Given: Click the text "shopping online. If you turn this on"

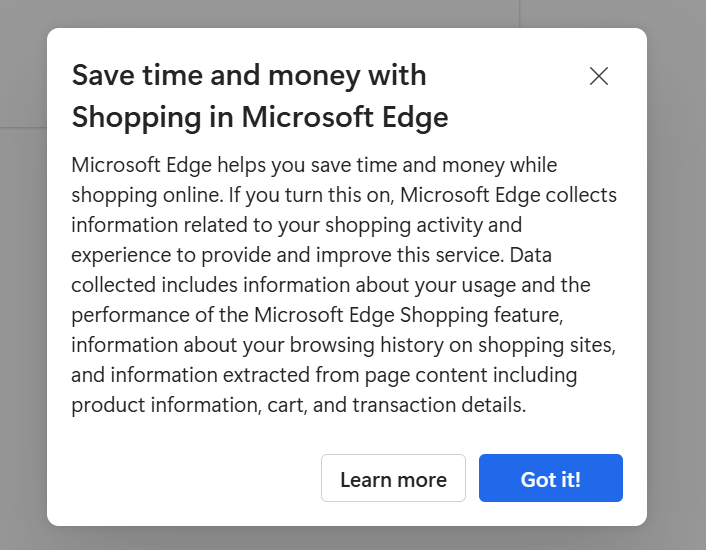Looking at the screenshot, I should pyautogui.click(x=233, y=195).
